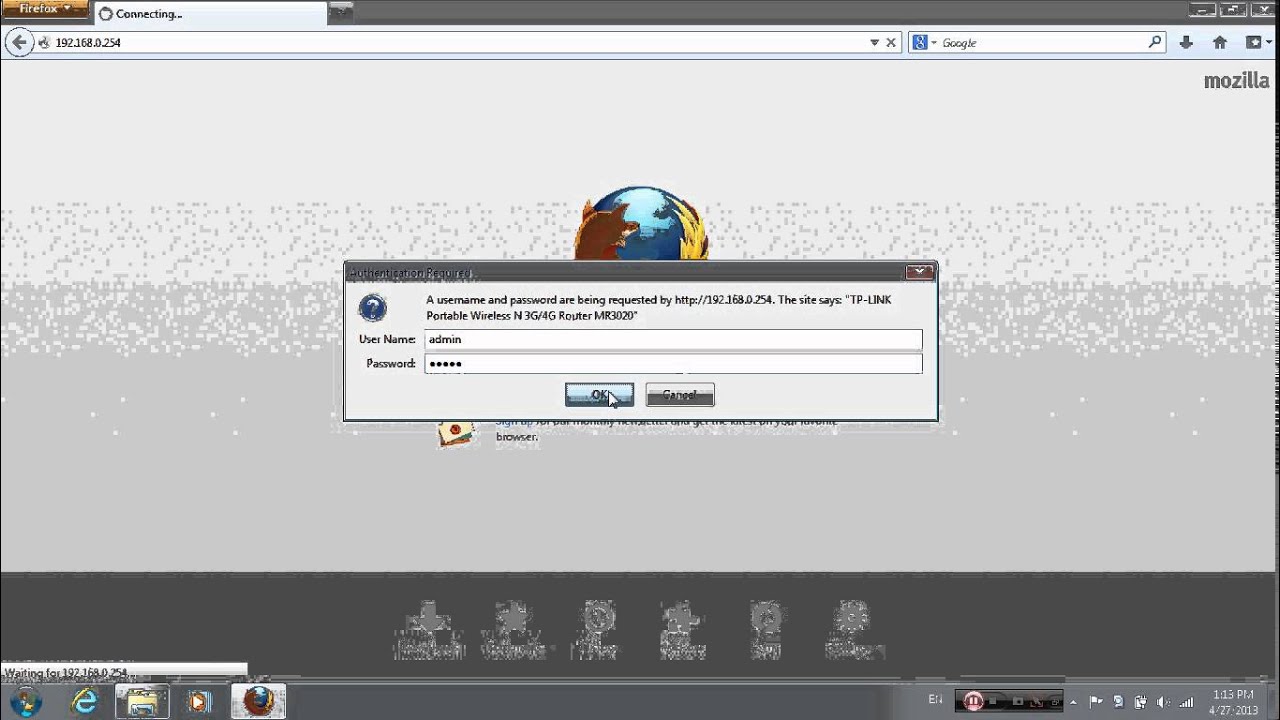This screenshot has width=1280, height=720.
Task: Open Add-ons puzzle icon on start page
Action: tap(683, 630)
